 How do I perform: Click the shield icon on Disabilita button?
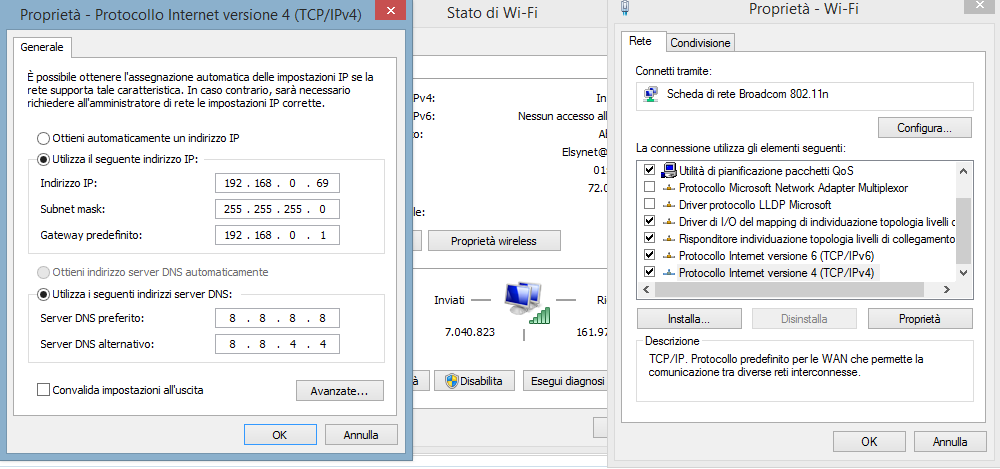[x=451, y=381]
